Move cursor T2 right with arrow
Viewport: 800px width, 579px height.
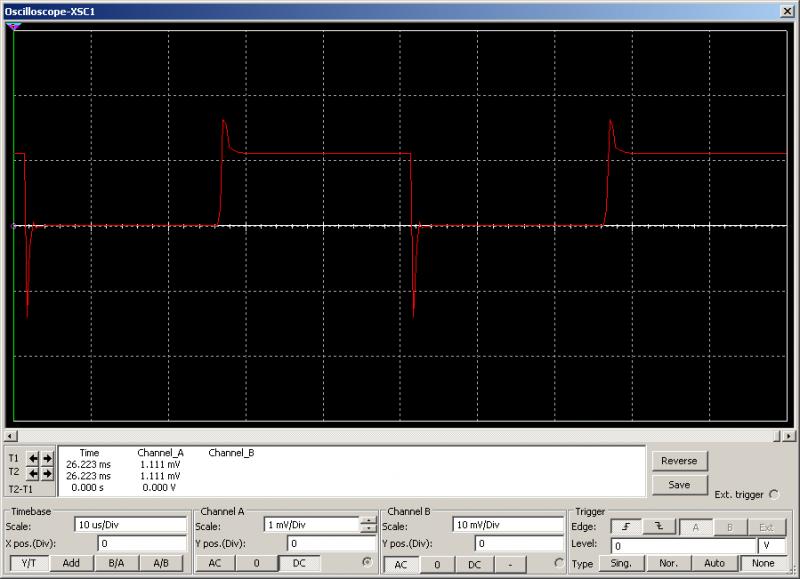tap(47, 474)
